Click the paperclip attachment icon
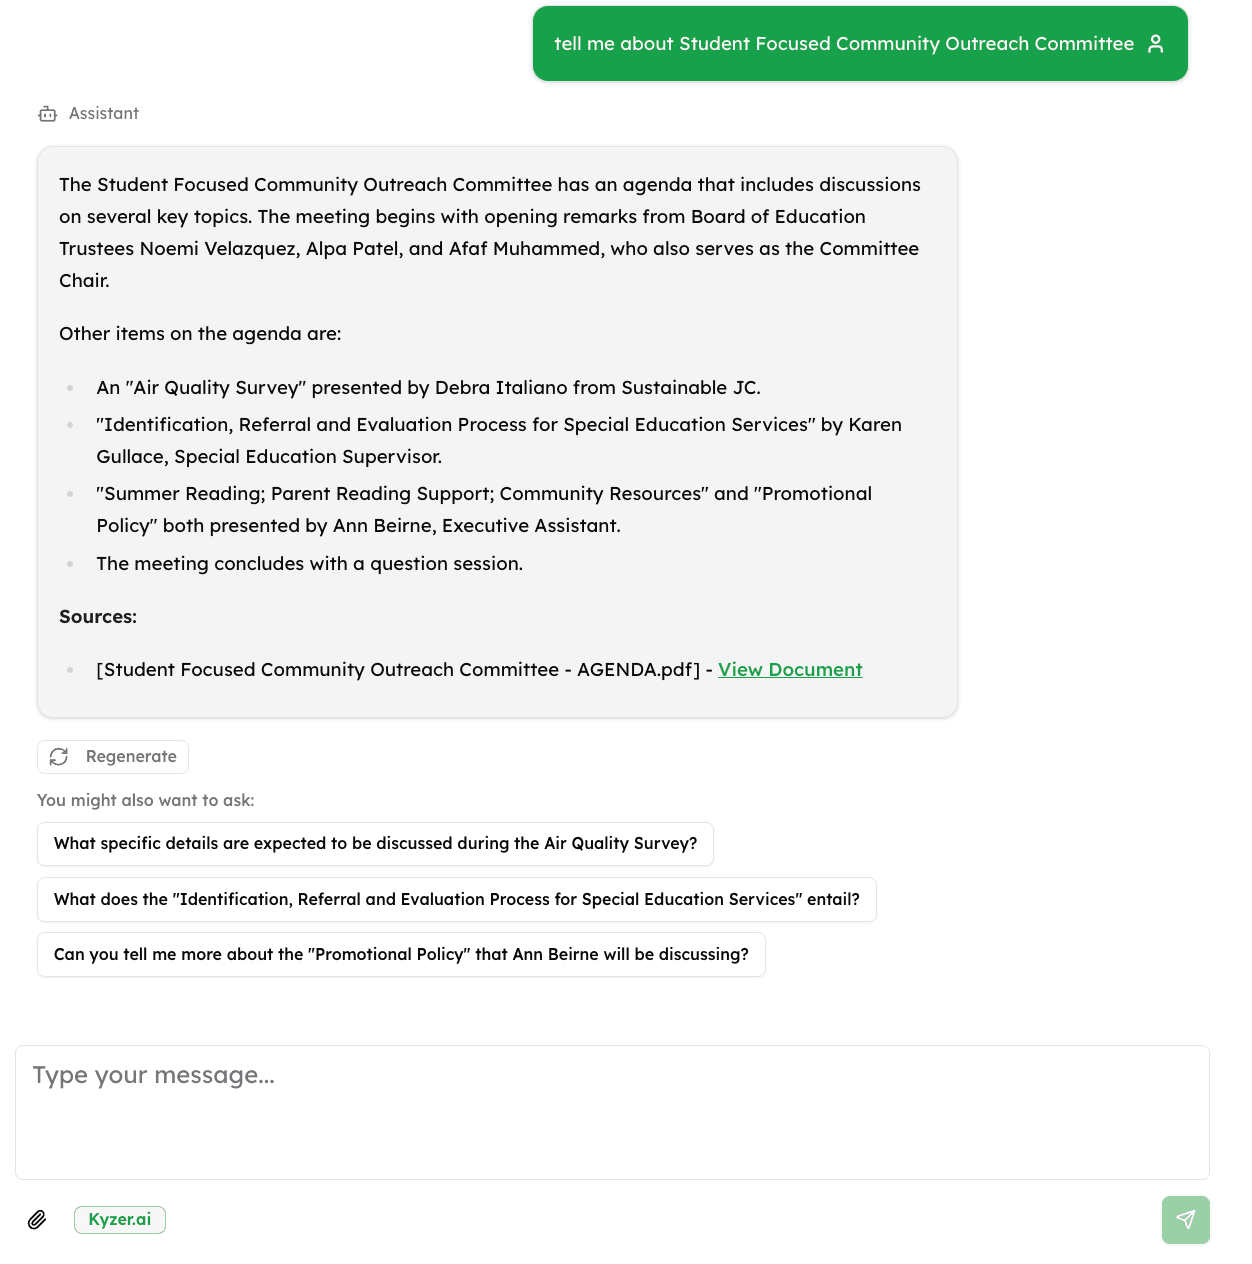 tap(38, 1220)
